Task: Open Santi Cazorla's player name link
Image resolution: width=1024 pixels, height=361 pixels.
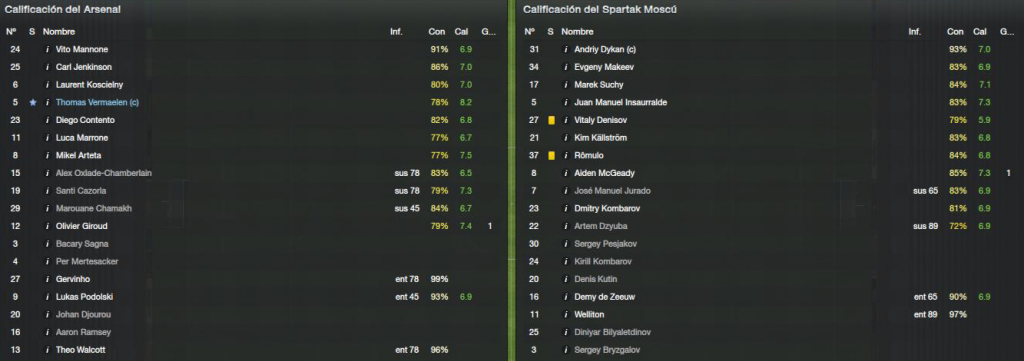Action: 81,191
